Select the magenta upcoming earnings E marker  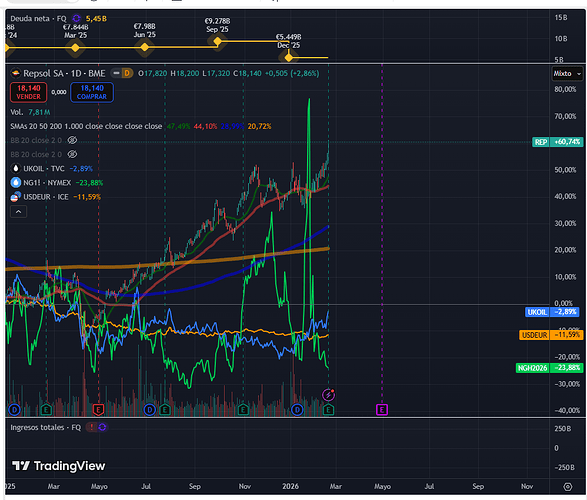382,410
